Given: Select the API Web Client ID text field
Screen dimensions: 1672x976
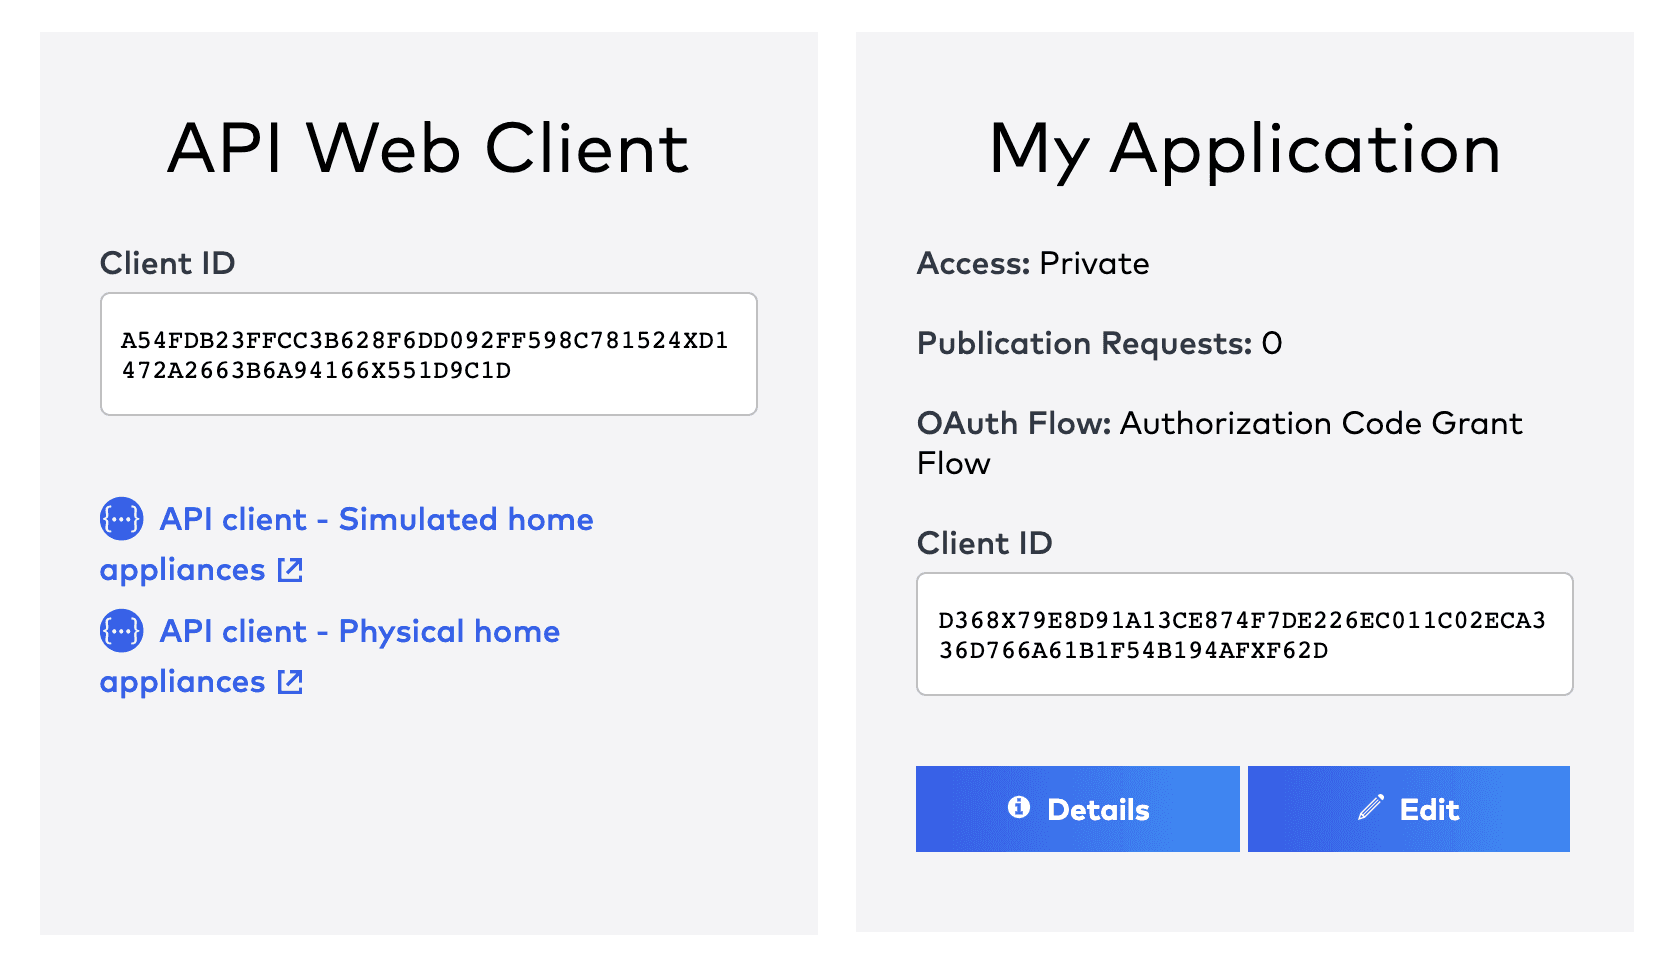Looking at the screenshot, I should click(428, 354).
